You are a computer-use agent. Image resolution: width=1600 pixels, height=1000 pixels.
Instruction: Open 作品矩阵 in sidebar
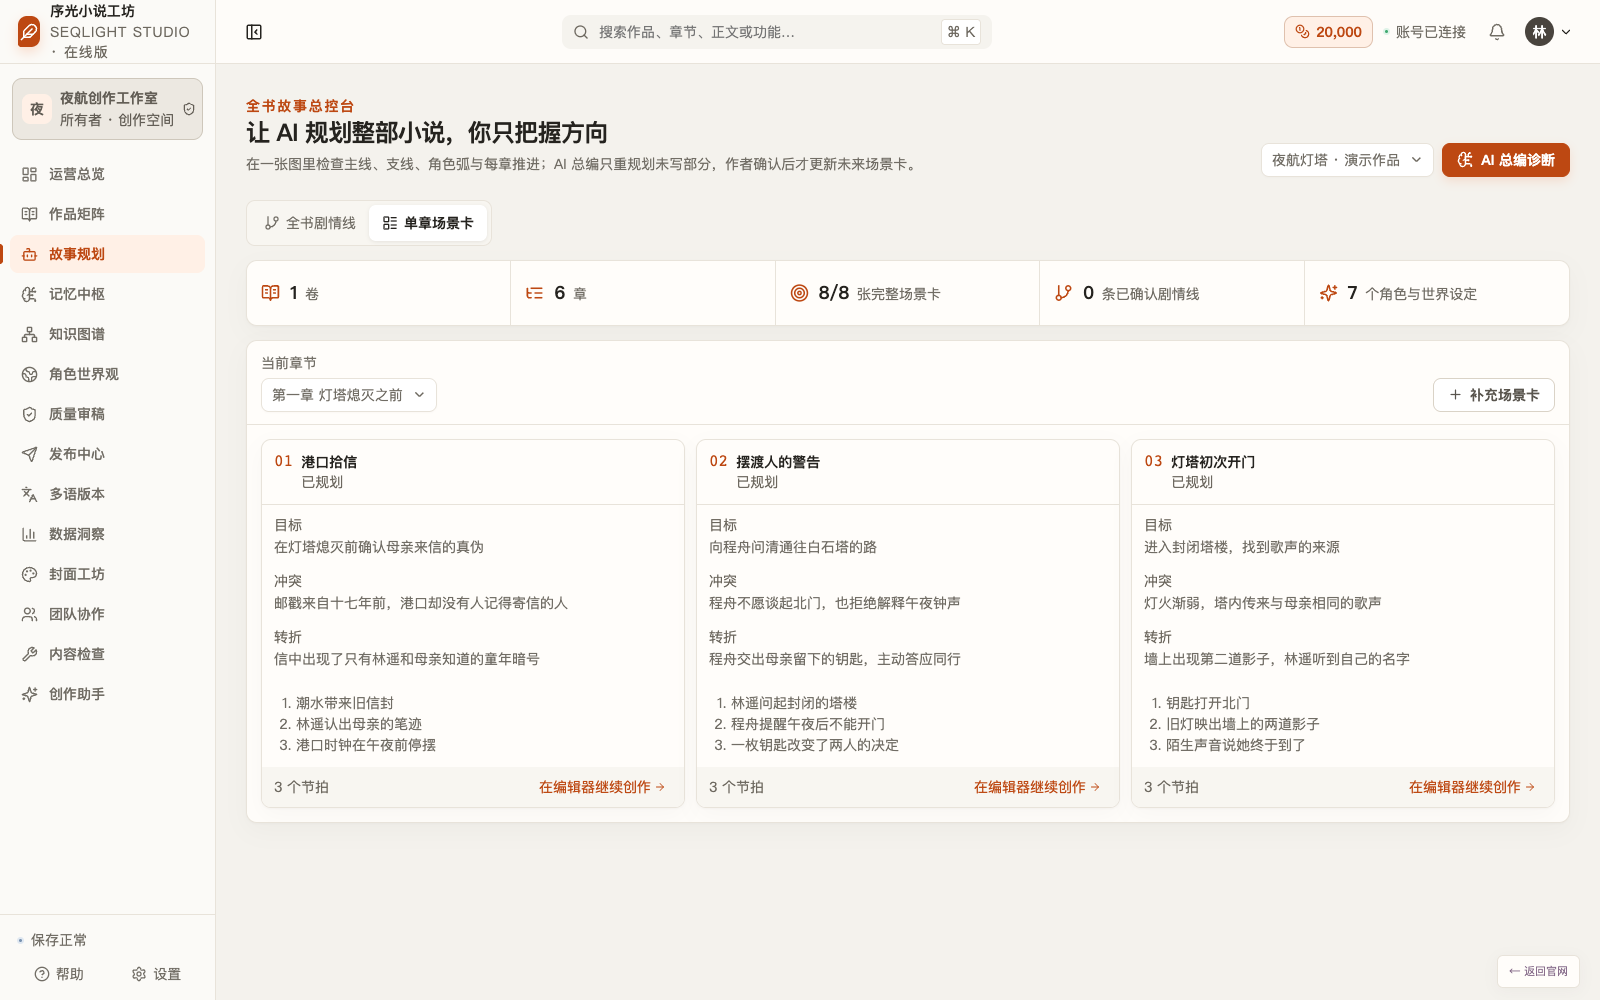point(108,214)
